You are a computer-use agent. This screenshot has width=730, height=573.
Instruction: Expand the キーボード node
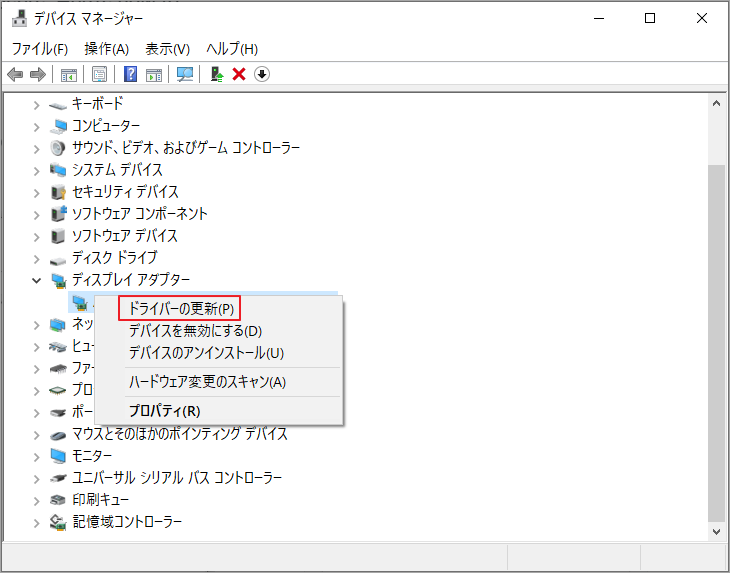tap(36, 105)
